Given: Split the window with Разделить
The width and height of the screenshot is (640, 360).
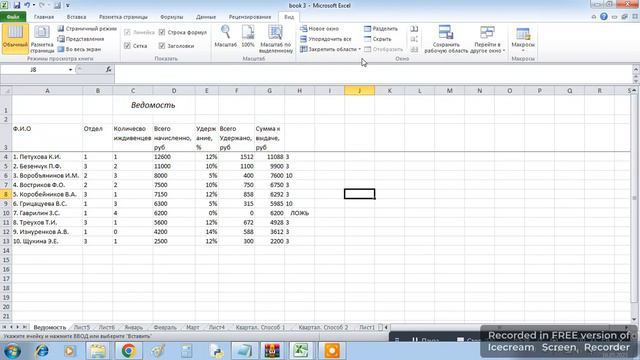Looking at the screenshot, I should [x=380, y=29].
